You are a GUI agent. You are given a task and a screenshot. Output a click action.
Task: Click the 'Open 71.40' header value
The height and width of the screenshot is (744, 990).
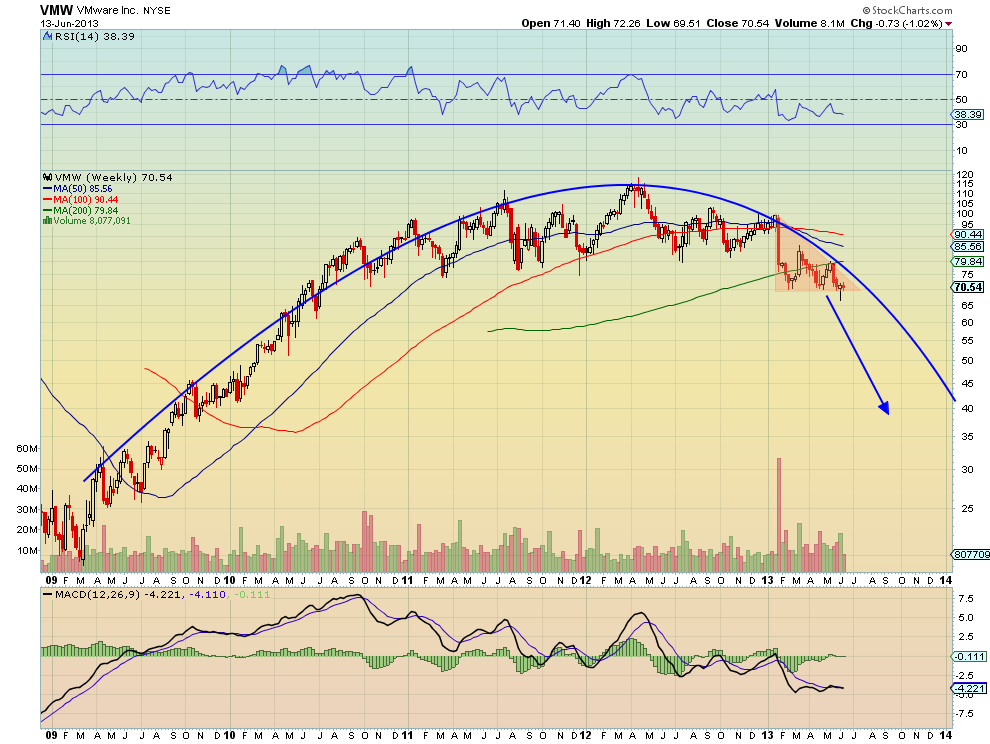(x=551, y=23)
